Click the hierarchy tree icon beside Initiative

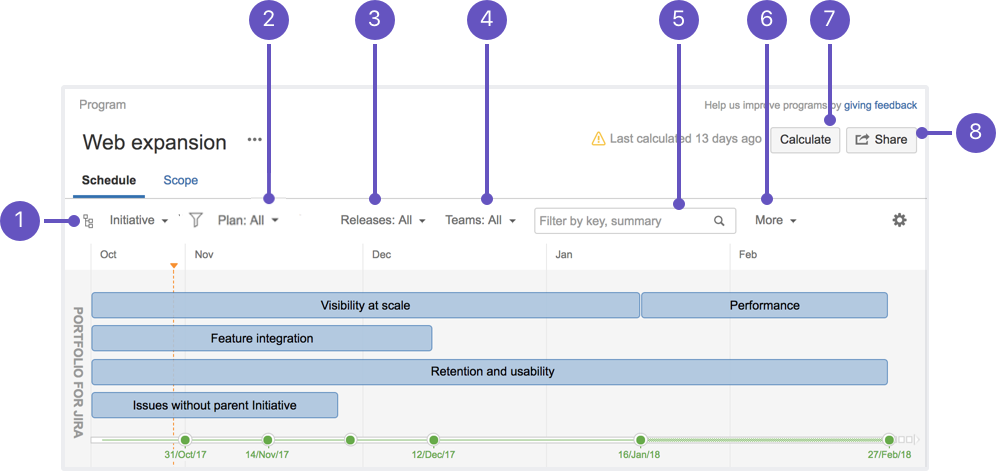point(88,221)
